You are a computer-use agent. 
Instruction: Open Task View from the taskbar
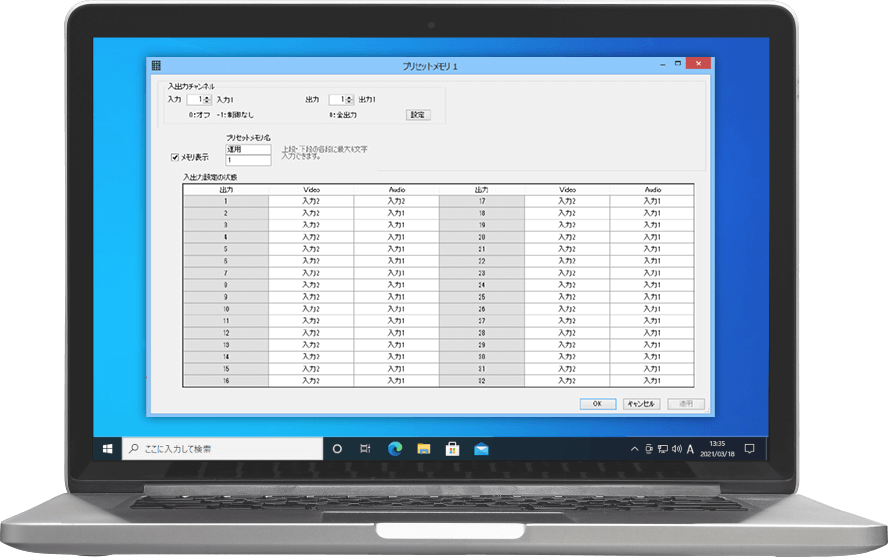tap(366, 449)
